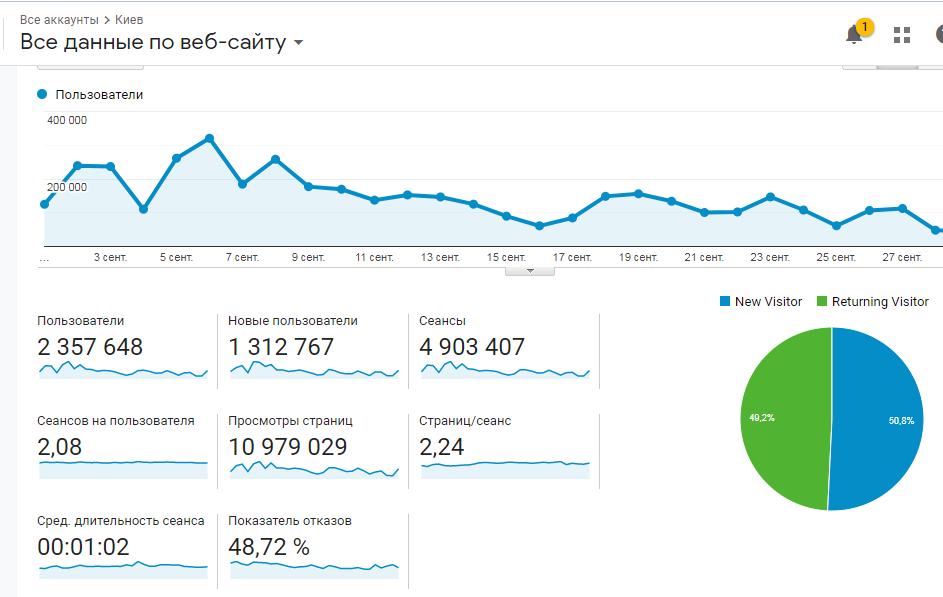
Task: Open the notifications bell icon
Action: [x=853, y=35]
